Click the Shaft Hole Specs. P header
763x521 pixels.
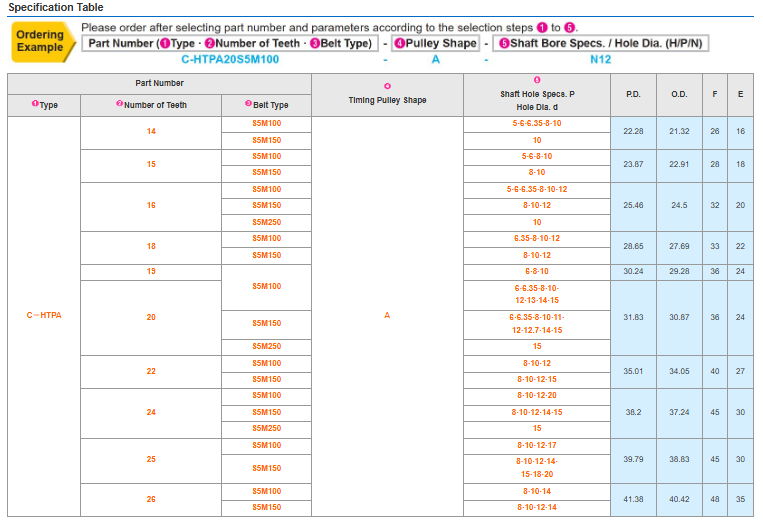[x=537, y=95]
